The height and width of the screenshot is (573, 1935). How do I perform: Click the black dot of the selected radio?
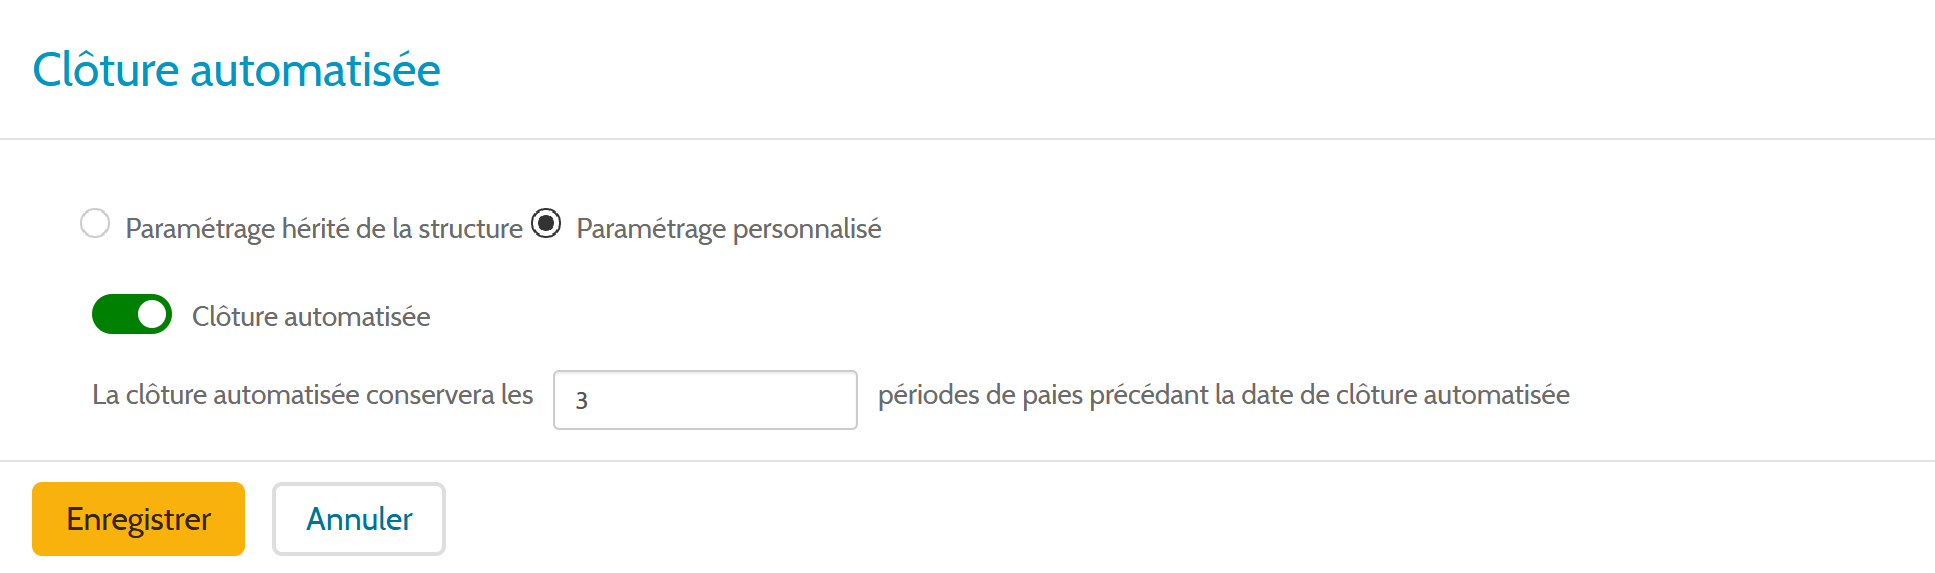coord(546,222)
